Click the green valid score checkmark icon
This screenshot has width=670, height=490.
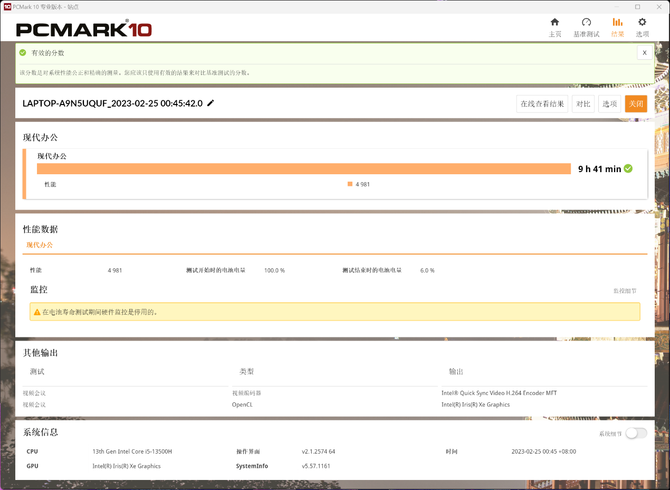click(23, 53)
